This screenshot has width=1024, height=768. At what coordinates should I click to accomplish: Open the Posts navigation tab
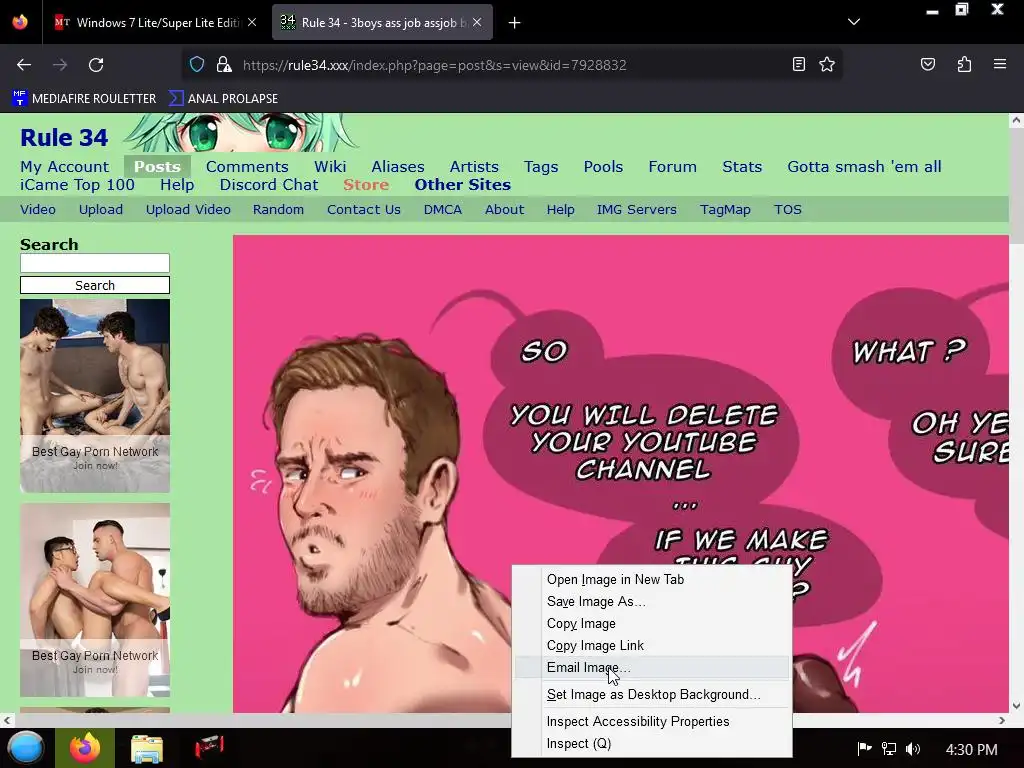(x=157, y=167)
